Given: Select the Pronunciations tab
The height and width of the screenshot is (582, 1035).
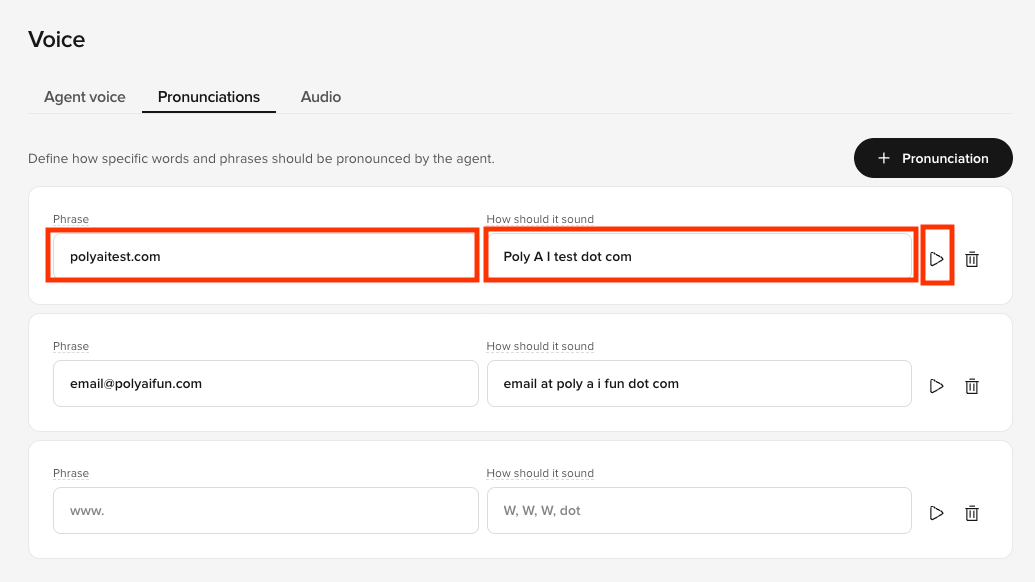Looking at the screenshot, I should 209,97.
